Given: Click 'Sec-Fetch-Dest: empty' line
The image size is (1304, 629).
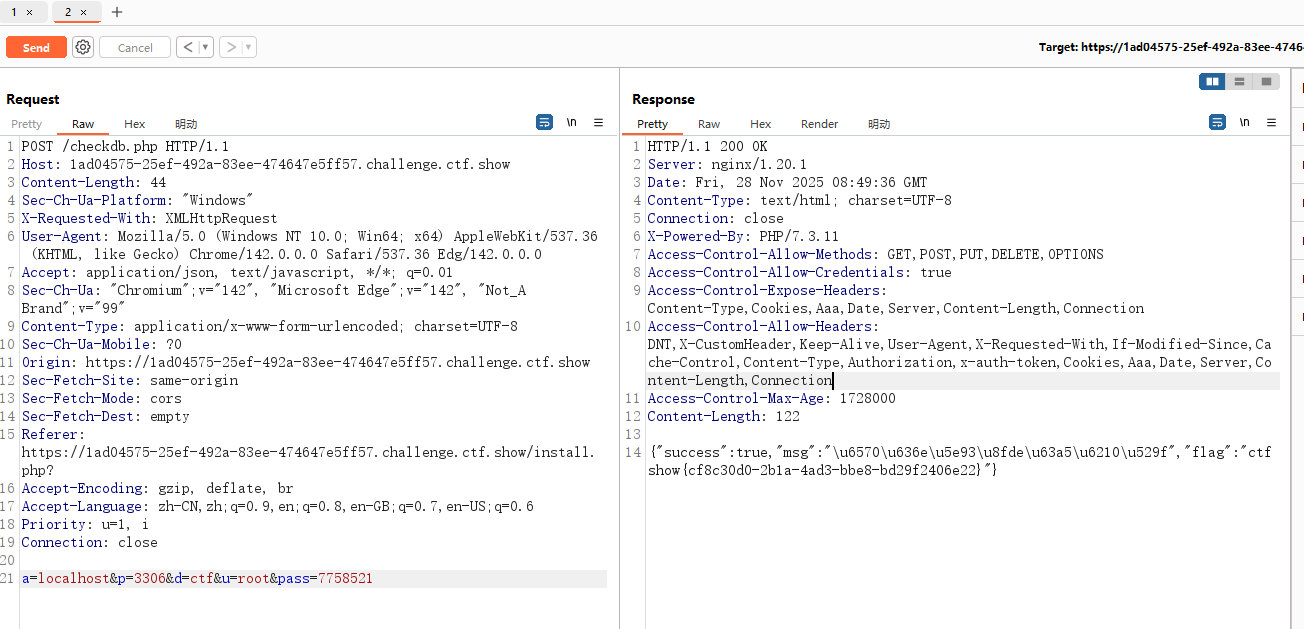Looking at the screenshot, I should coord(105,416).
